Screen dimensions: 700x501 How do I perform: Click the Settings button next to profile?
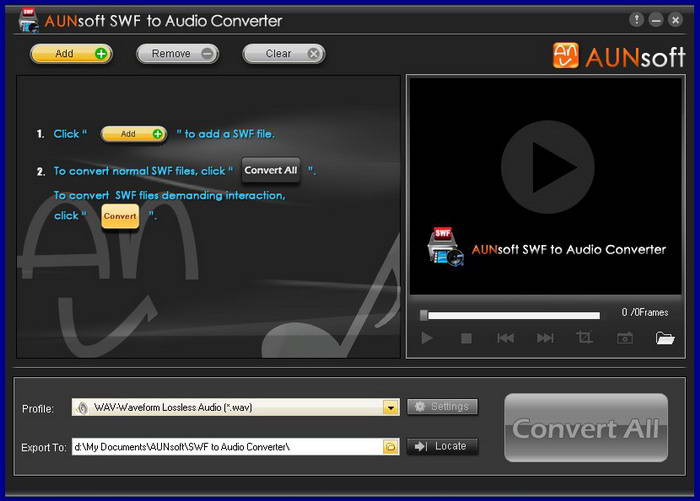coord(442,407)
